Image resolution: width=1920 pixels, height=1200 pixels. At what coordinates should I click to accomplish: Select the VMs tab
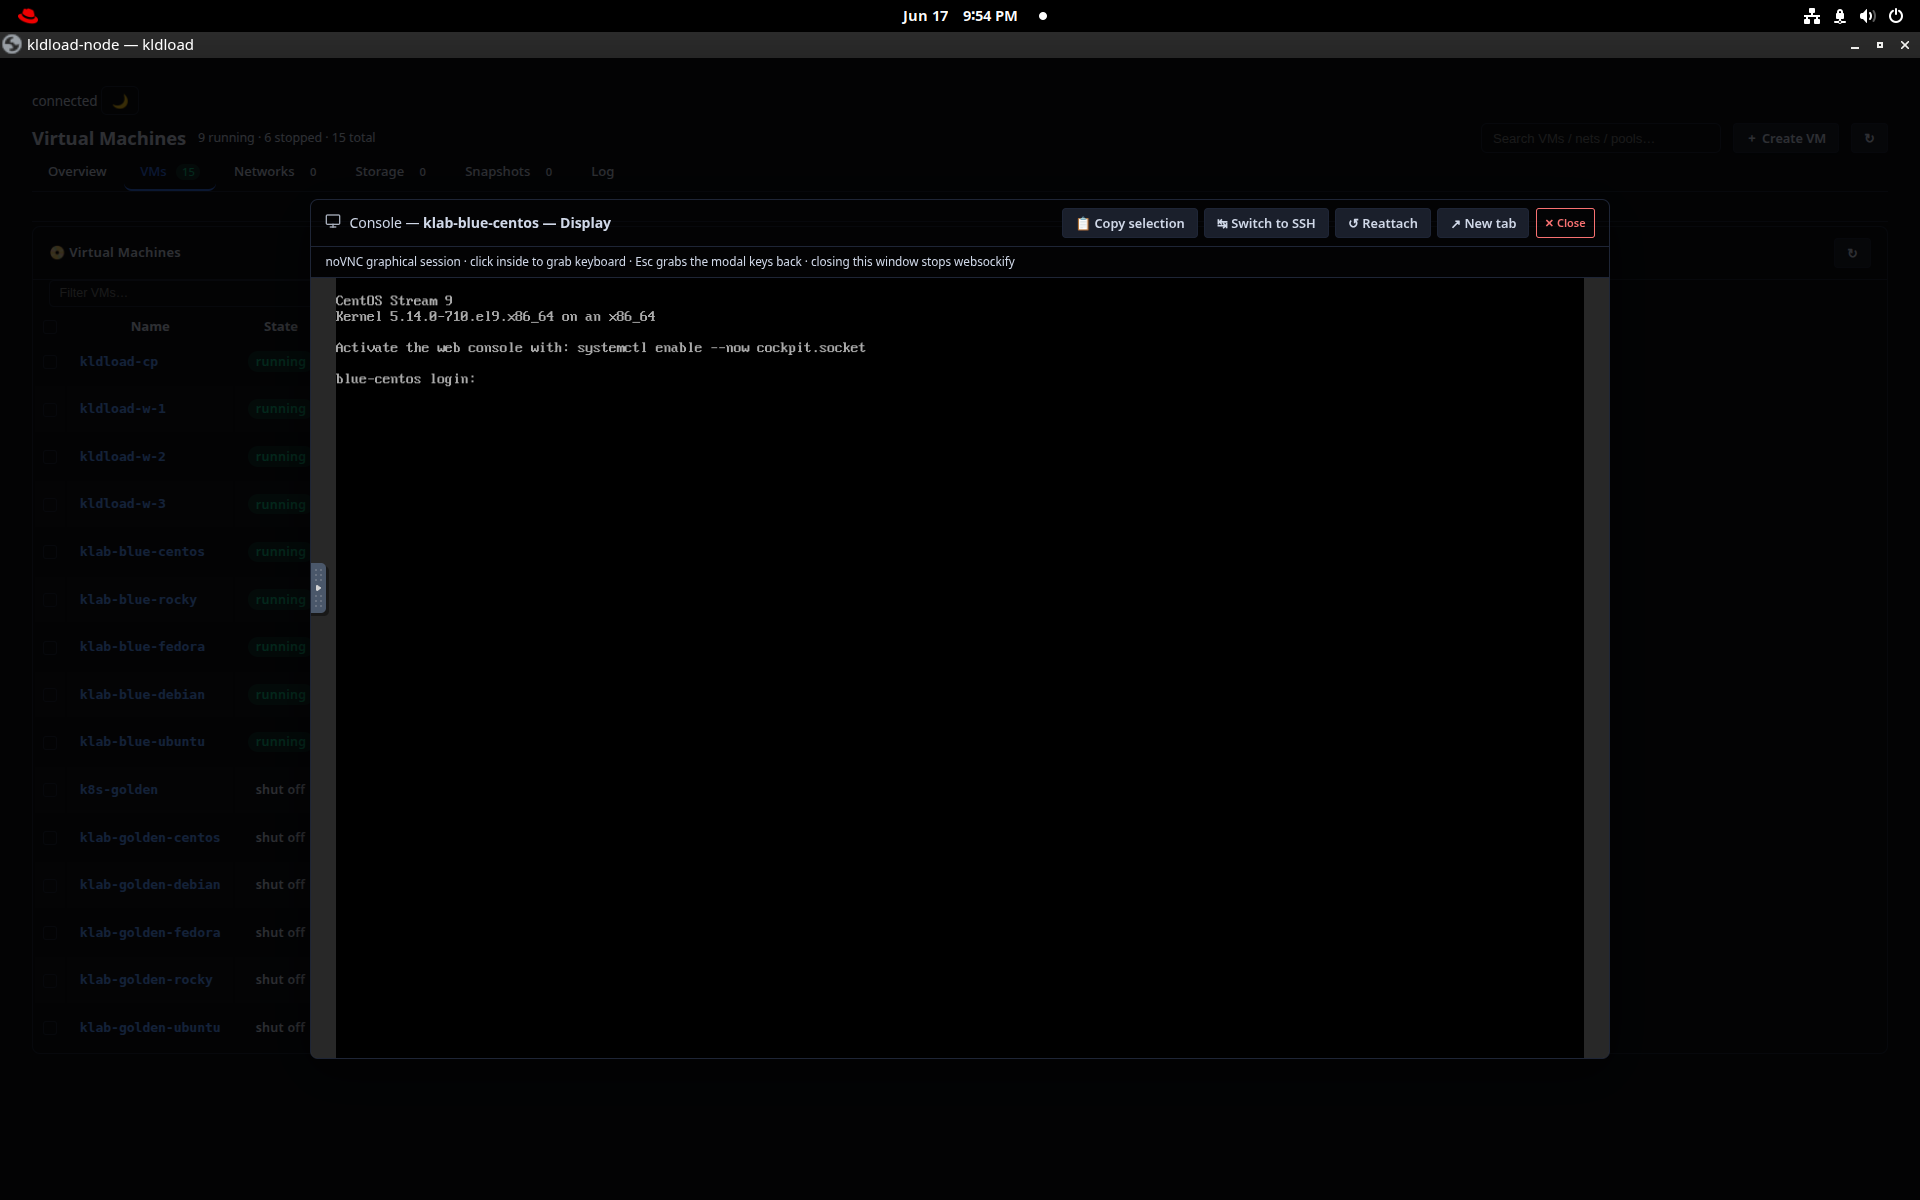[x=169, y=172]
